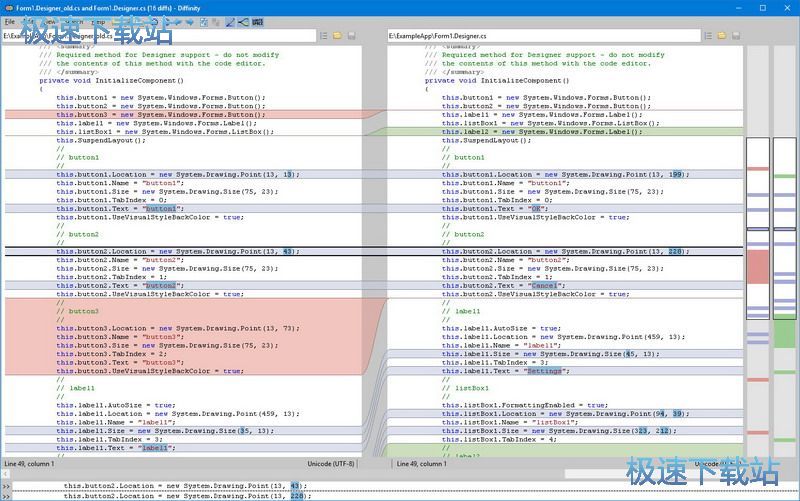Open folder icon for right file pane
Viewport: 800px width, 501px height.
[x=722, y=36]
